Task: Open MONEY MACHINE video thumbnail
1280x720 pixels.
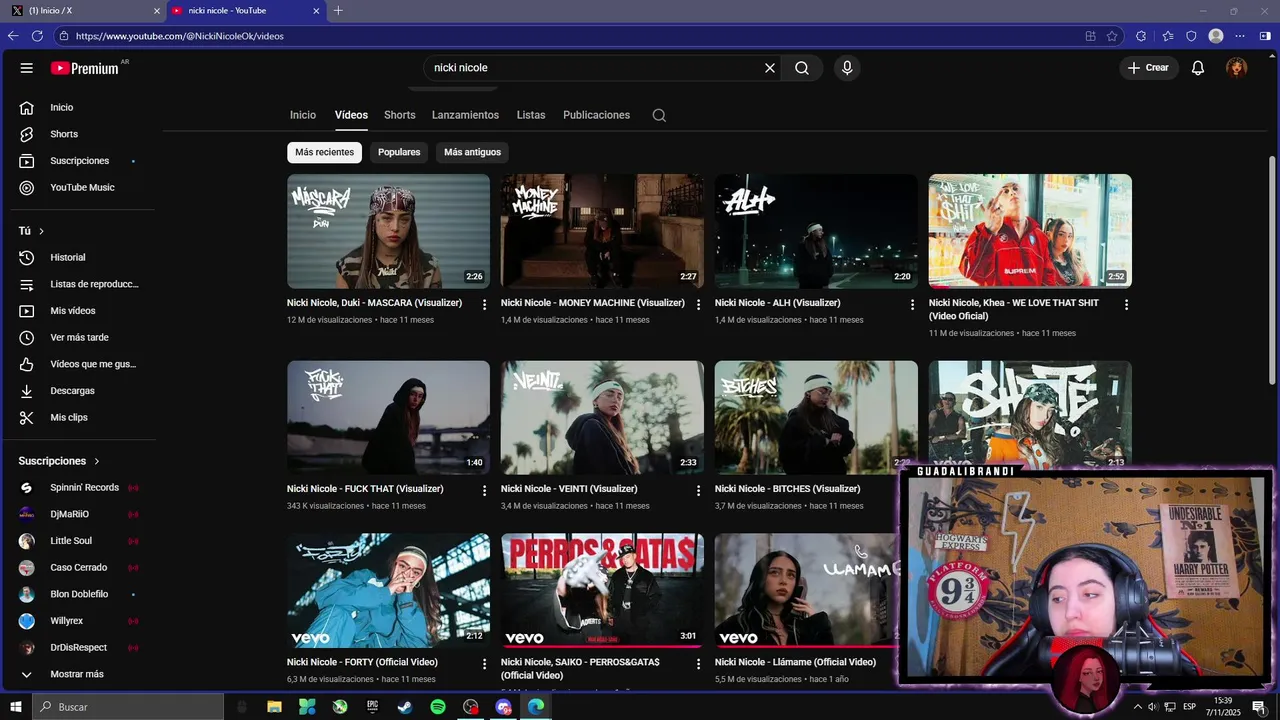Action: [602, 231]
